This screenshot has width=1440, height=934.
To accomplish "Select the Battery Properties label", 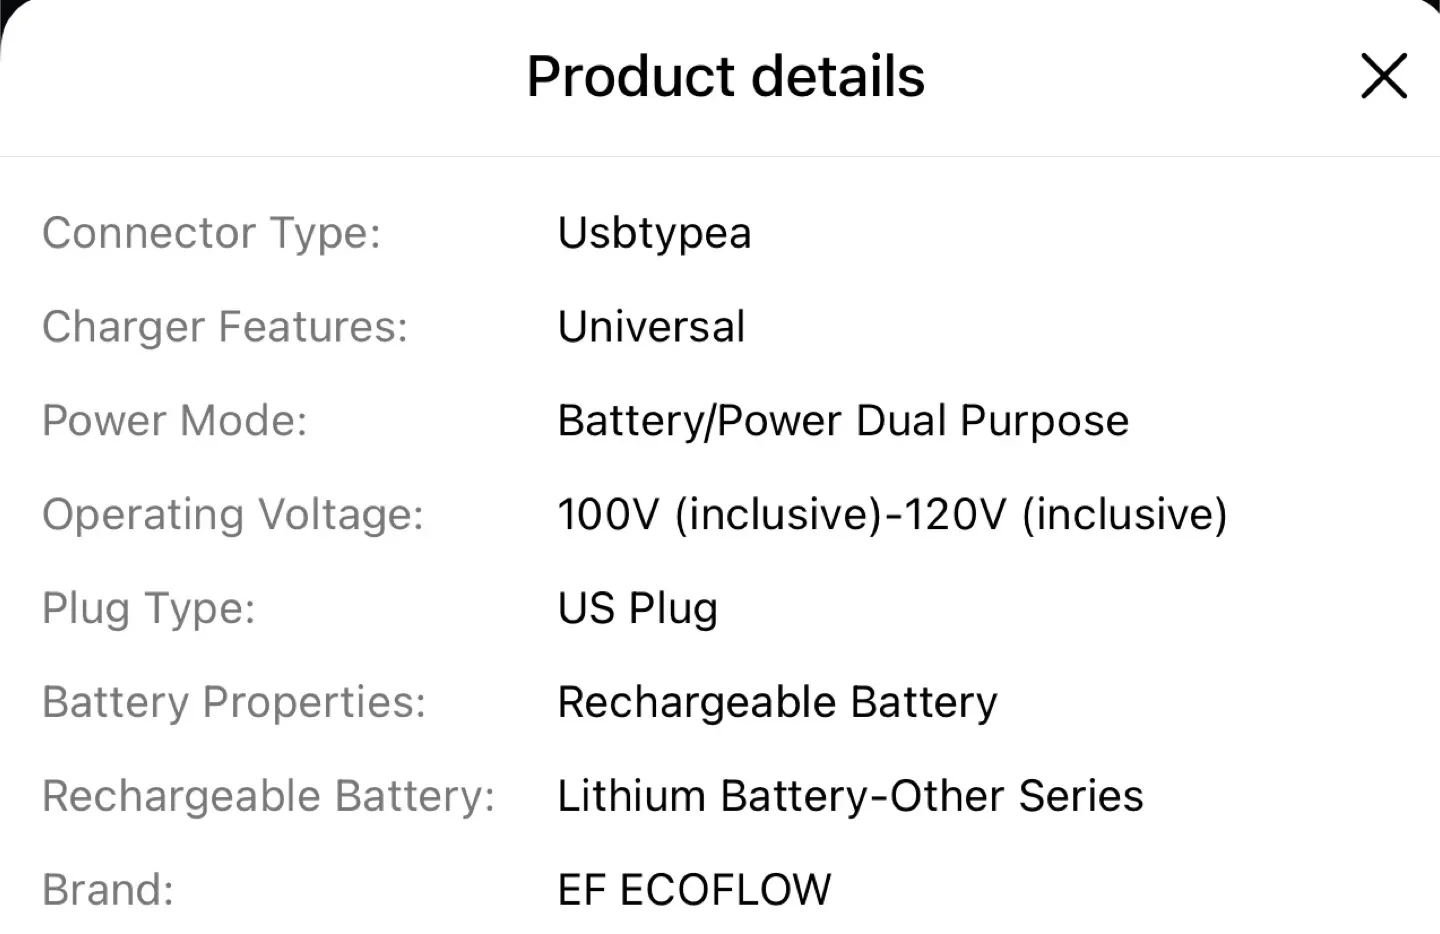I will (233, 702).
